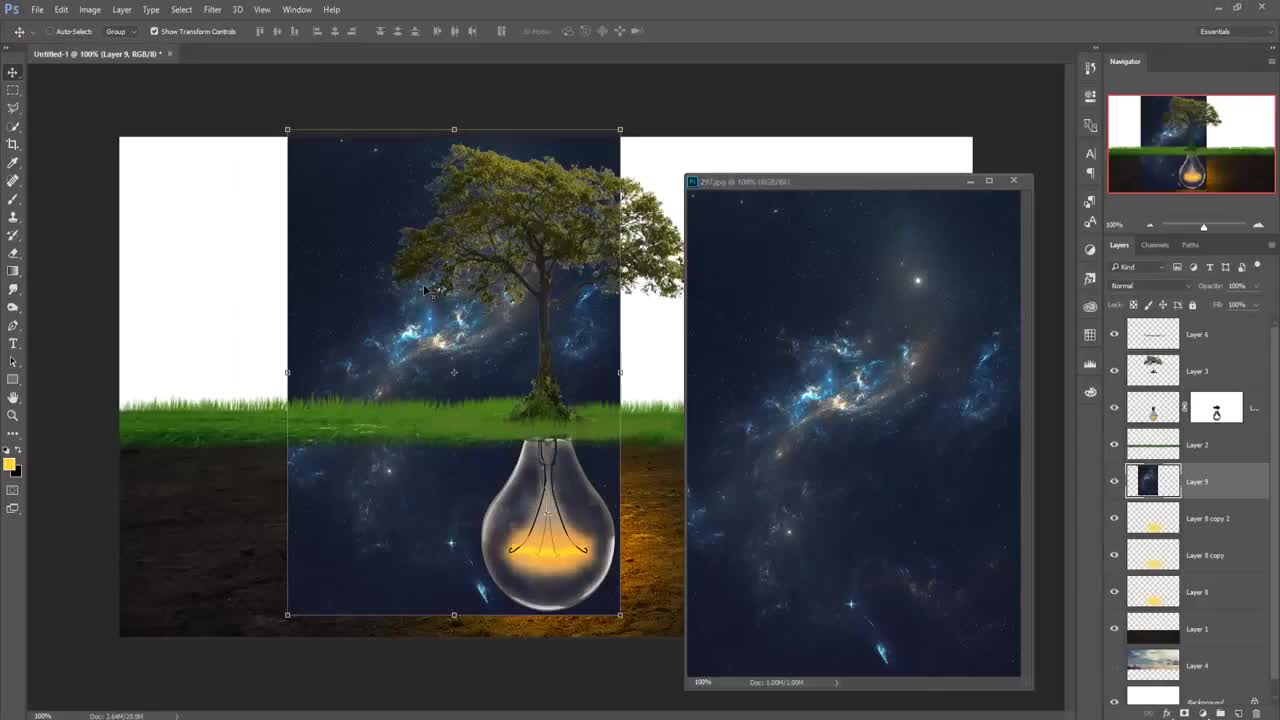Select the Crop tool
The height and width of the screenshot is (720, 1280).
12,143
